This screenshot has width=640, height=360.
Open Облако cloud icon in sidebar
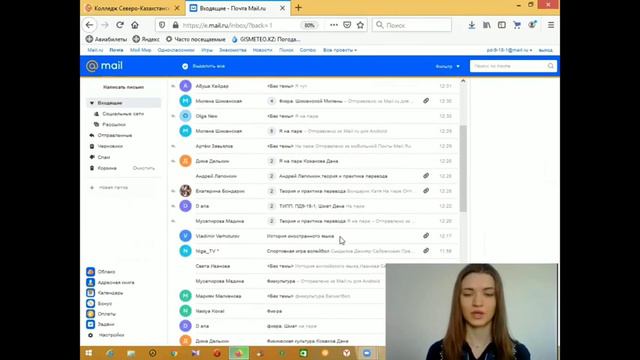[x=91, y=271]
